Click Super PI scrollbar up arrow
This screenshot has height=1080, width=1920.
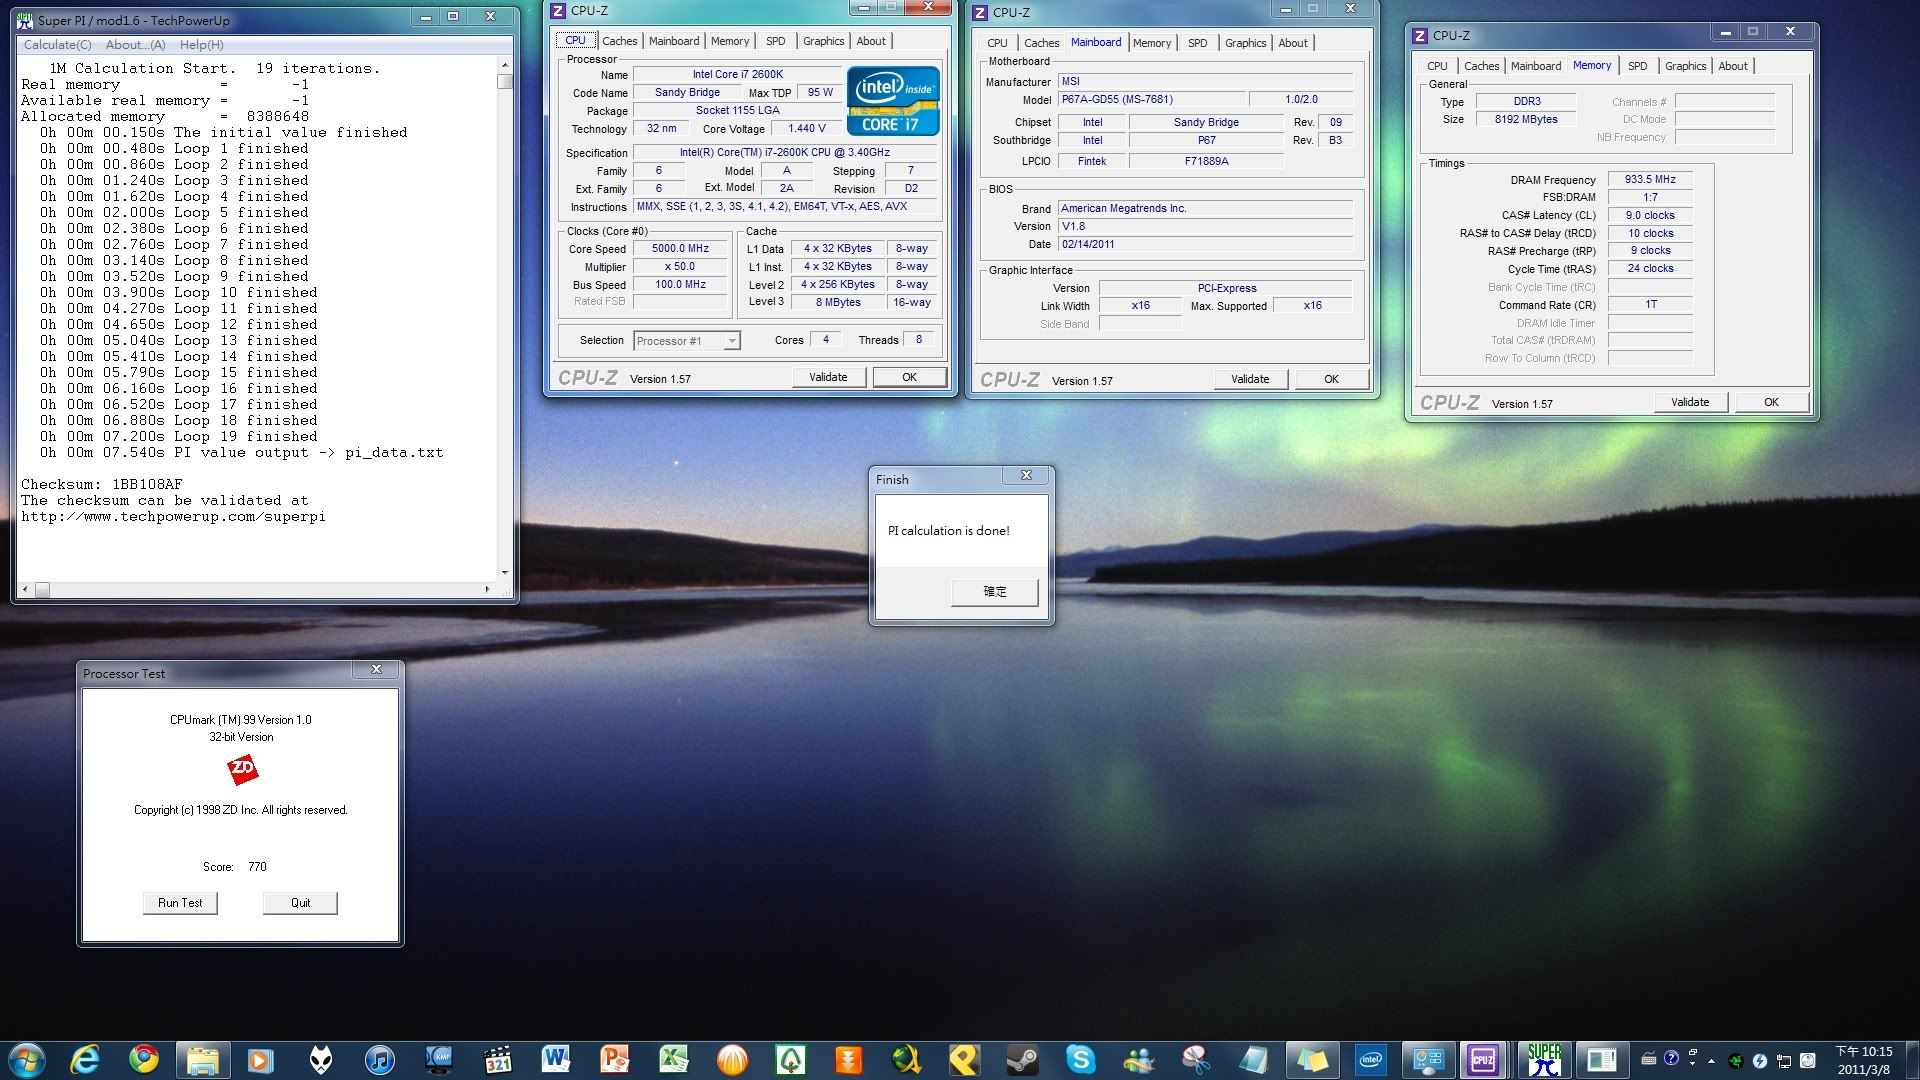504,65
